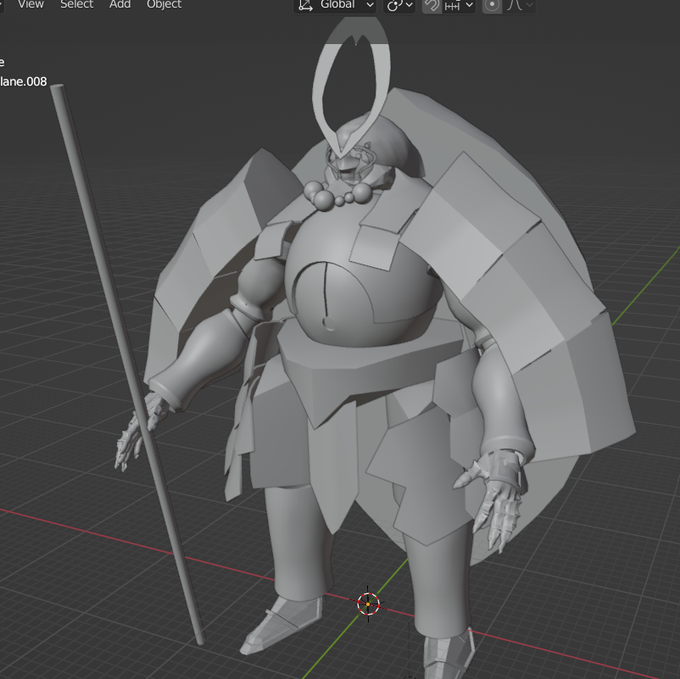This screenshot has width=680, height=679.
Task: Open the Select menu
Action: tap(77, 4)
